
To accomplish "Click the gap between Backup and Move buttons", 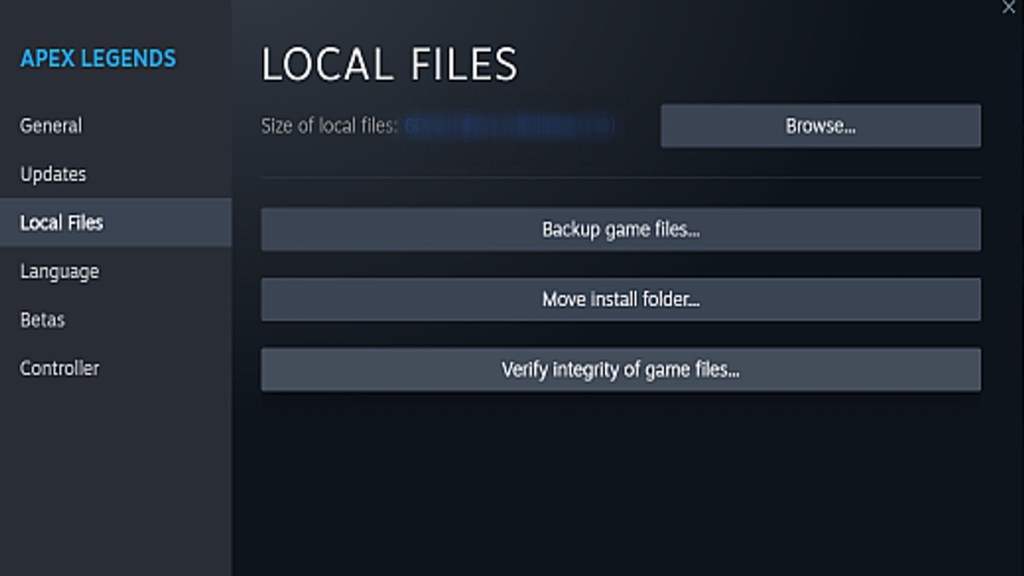I will tap(620, 264).
